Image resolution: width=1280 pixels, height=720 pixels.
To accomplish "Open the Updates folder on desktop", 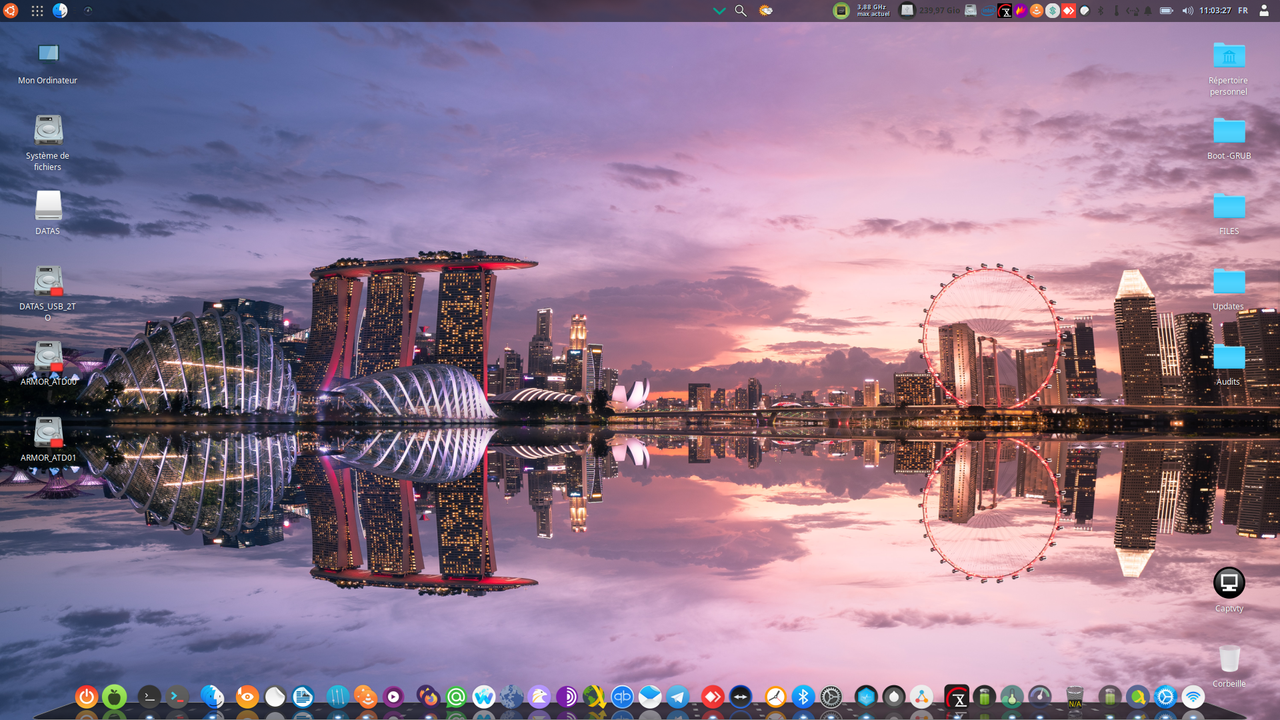I will coord(1229,281).
